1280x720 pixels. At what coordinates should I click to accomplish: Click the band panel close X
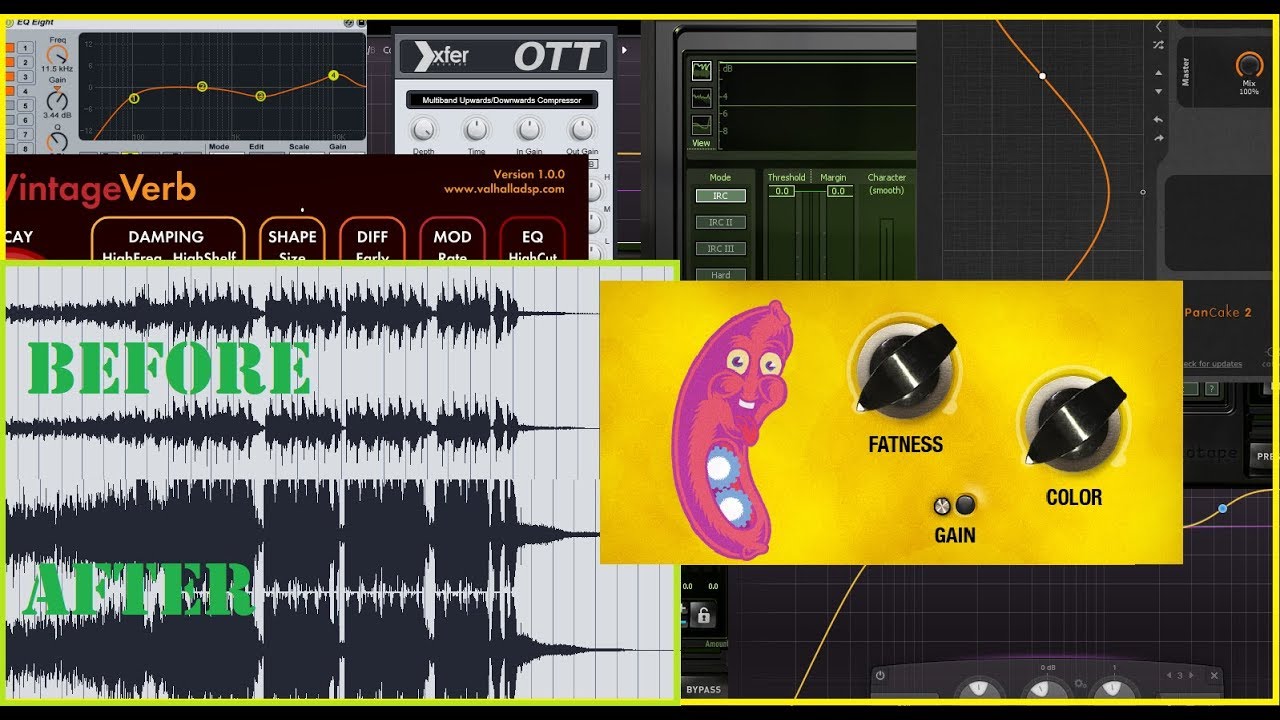[x=1214, y=676]
